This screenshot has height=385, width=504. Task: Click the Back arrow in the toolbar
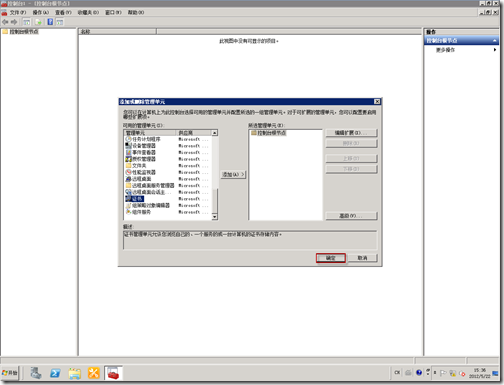click(5, 22)
